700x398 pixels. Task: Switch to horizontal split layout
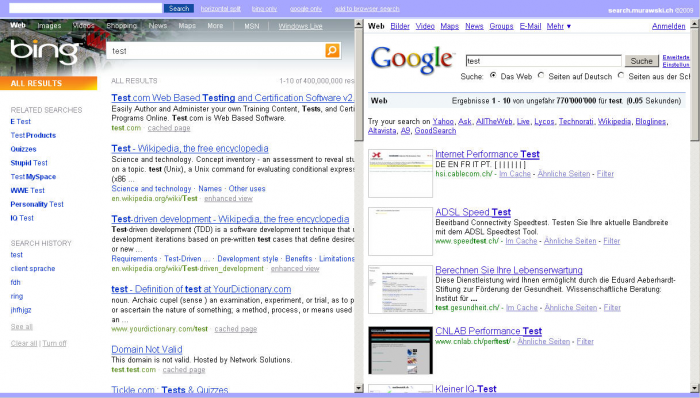coord(221,8)
